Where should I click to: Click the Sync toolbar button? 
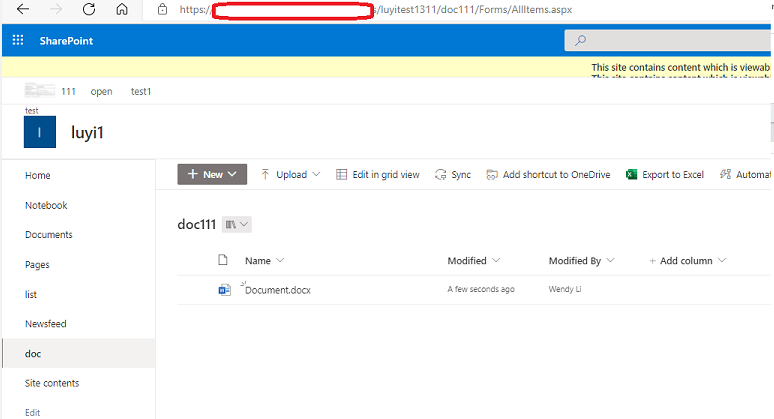pos(453,174)
